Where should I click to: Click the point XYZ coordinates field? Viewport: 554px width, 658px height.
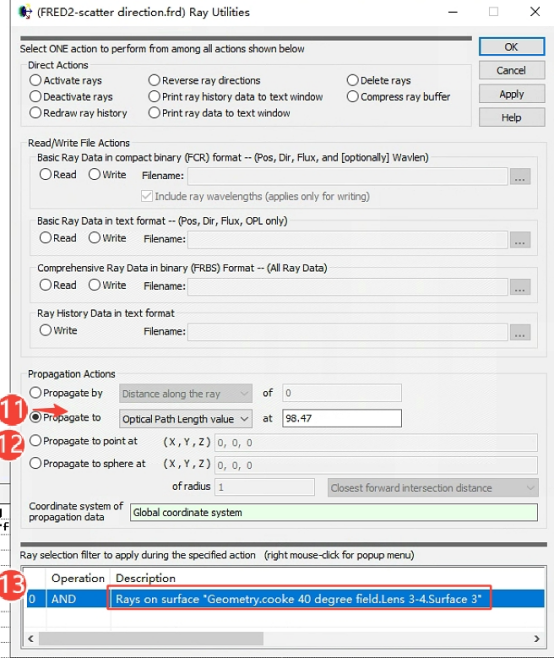[376, 443]
